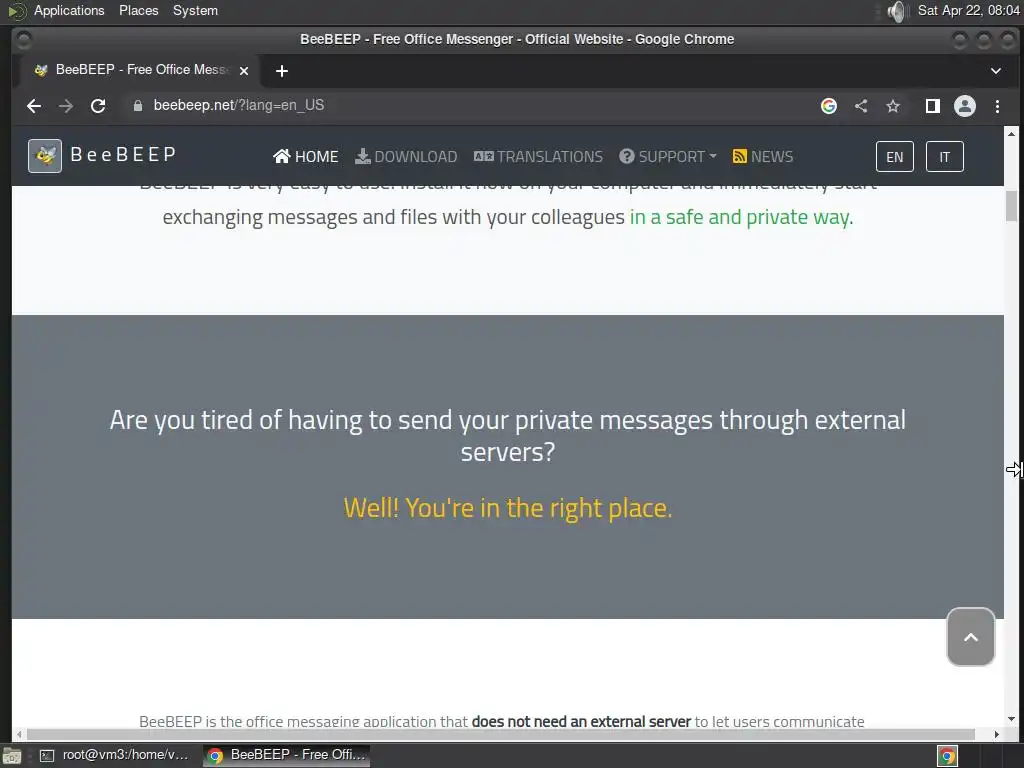This screenshot has width=1024, height=768.
Task: Open Chrome three-dot menu
Action: (997, 106)
